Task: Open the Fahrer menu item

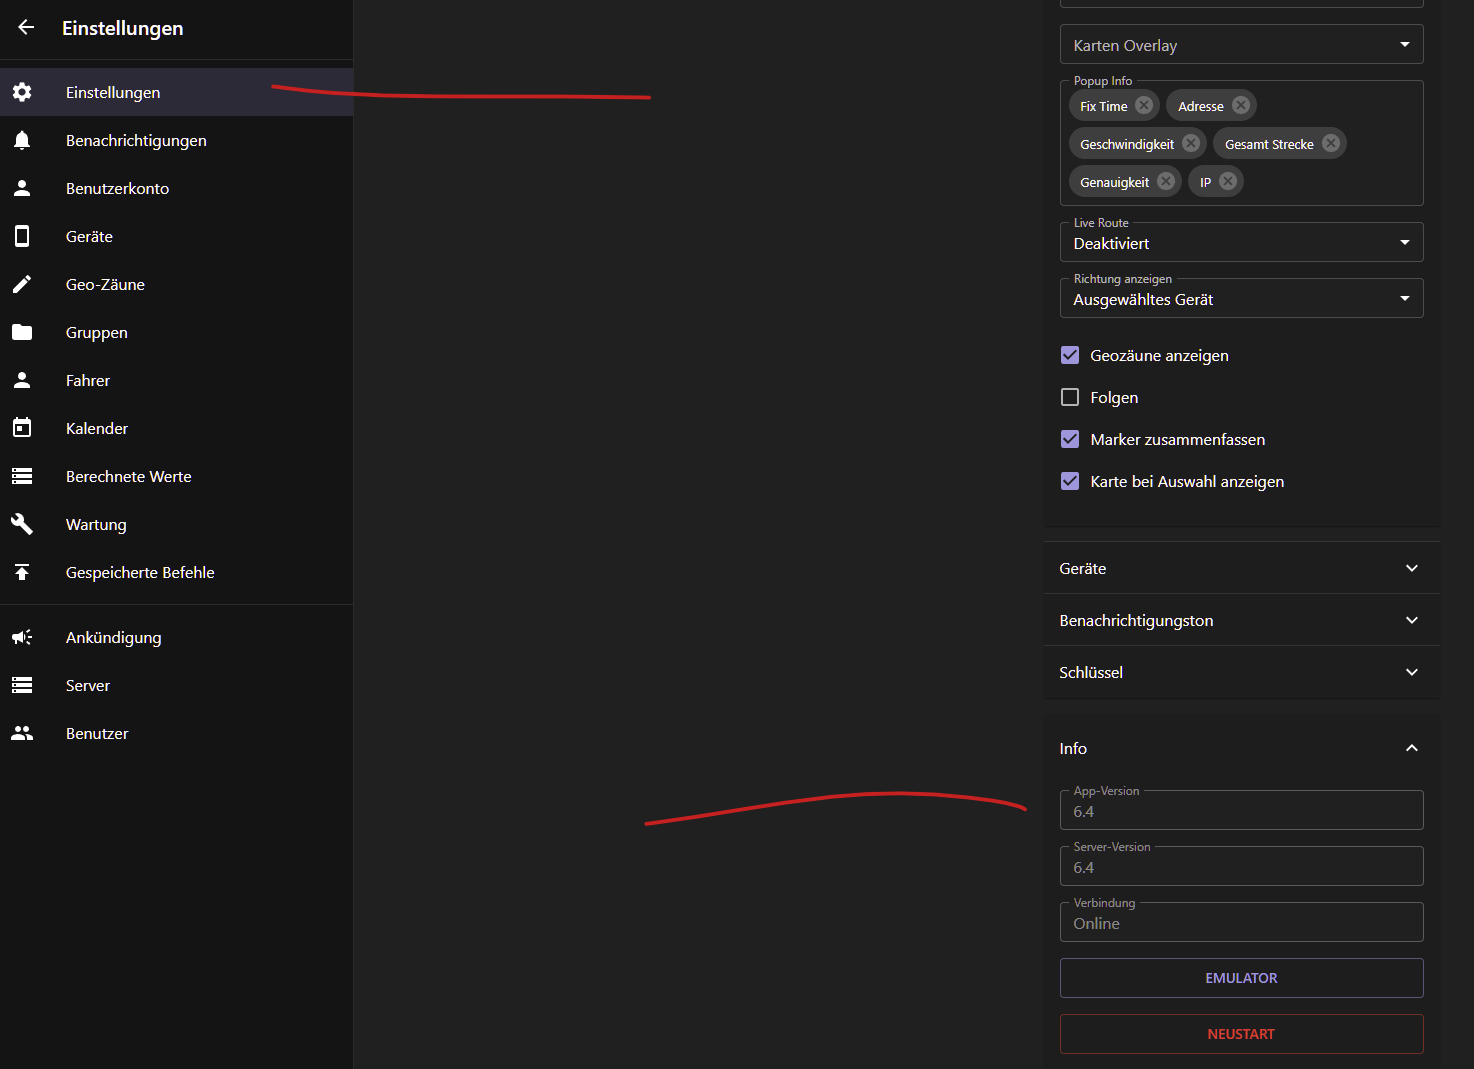Action: click(176, 380)
